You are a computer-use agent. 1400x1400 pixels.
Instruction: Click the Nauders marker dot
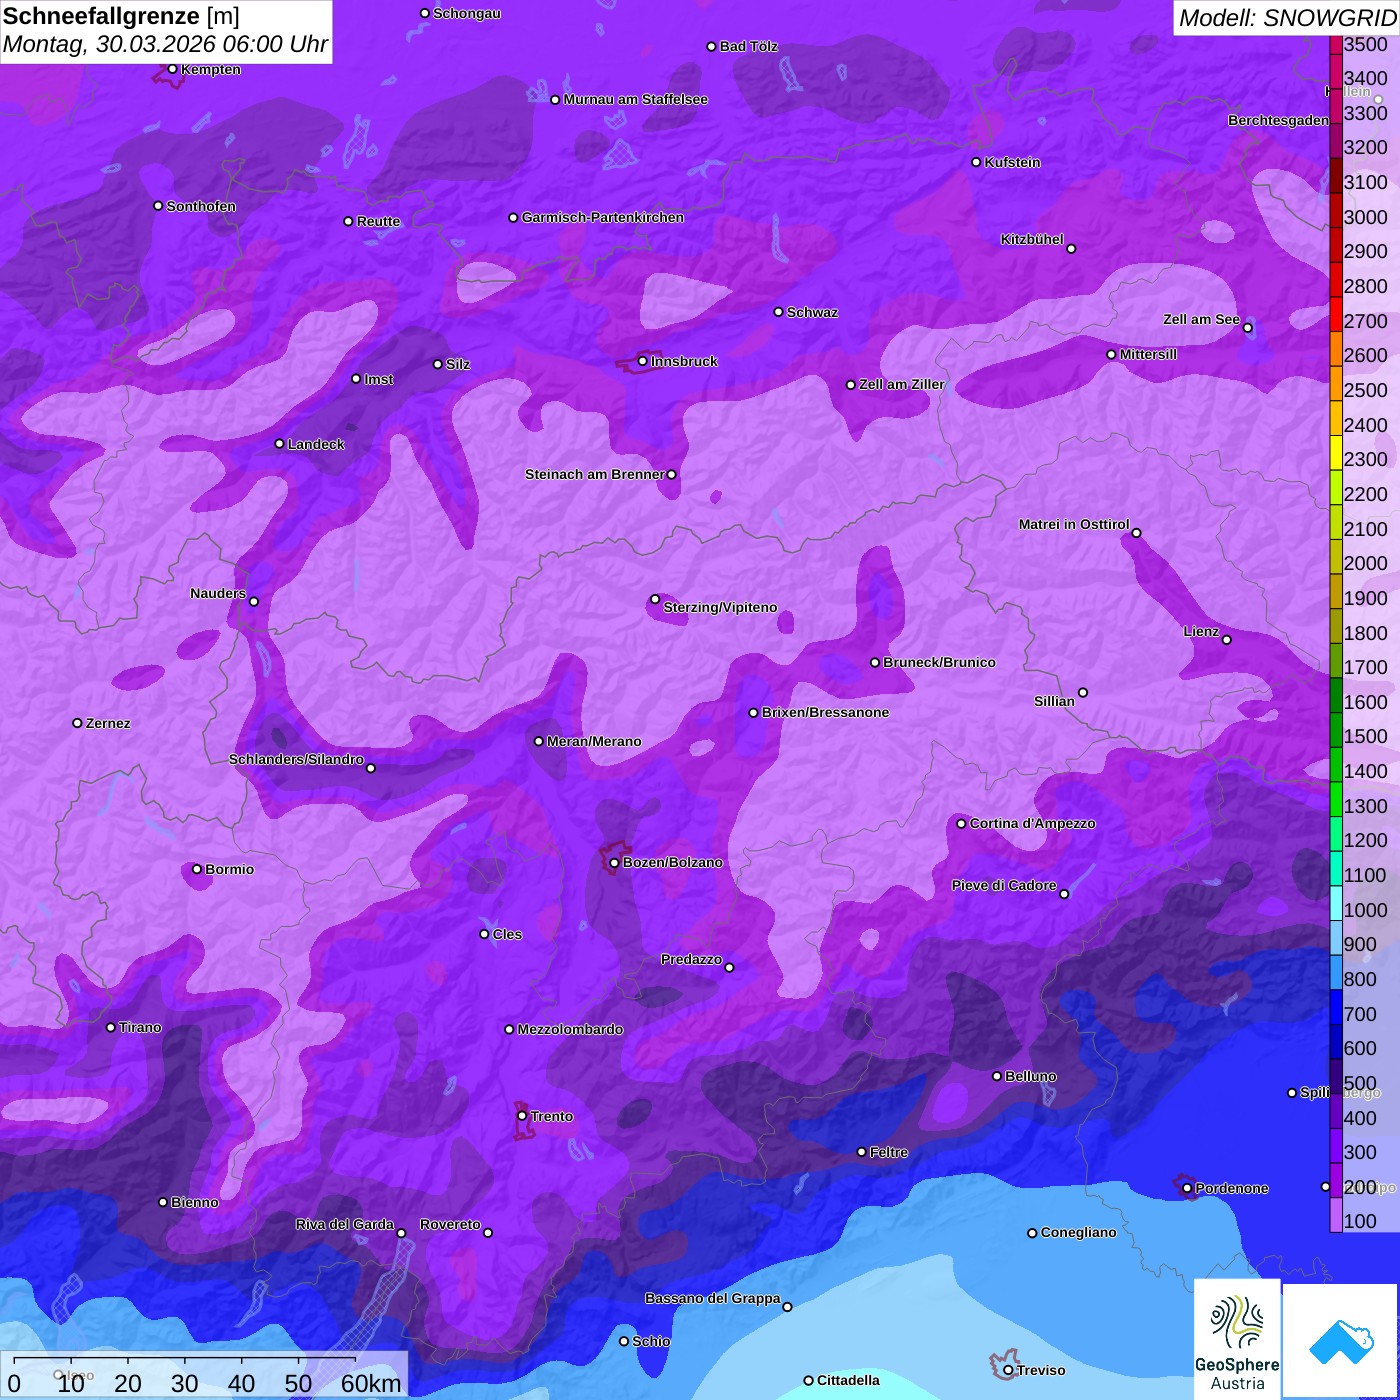(254, 601)
